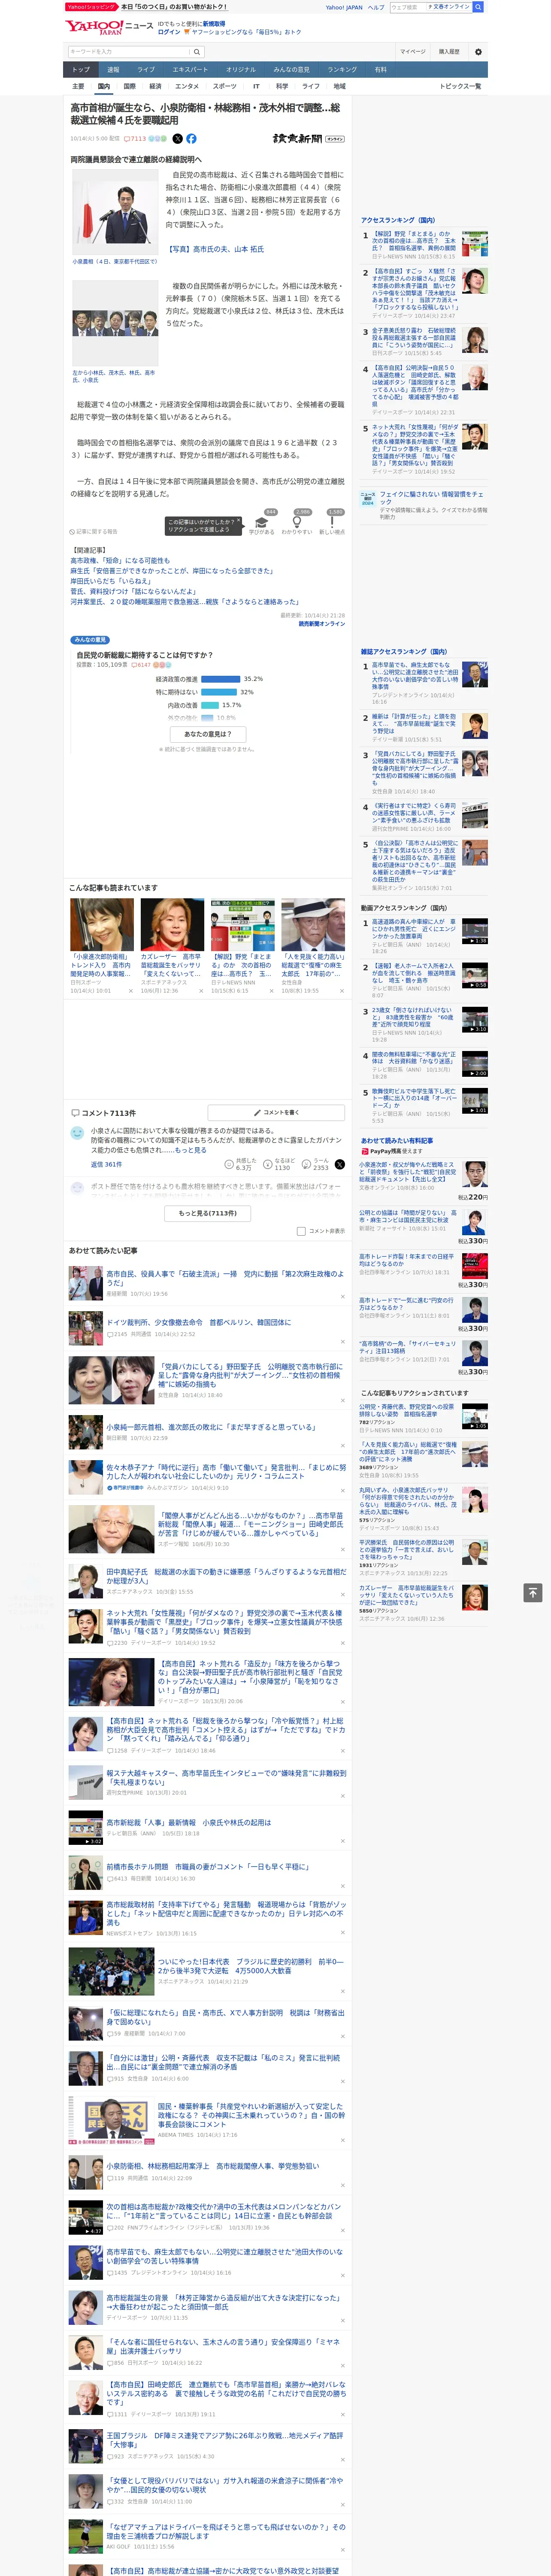Click the poll comment count 6147 icon
Screen dimensions: 551x2576
(141, 665)
